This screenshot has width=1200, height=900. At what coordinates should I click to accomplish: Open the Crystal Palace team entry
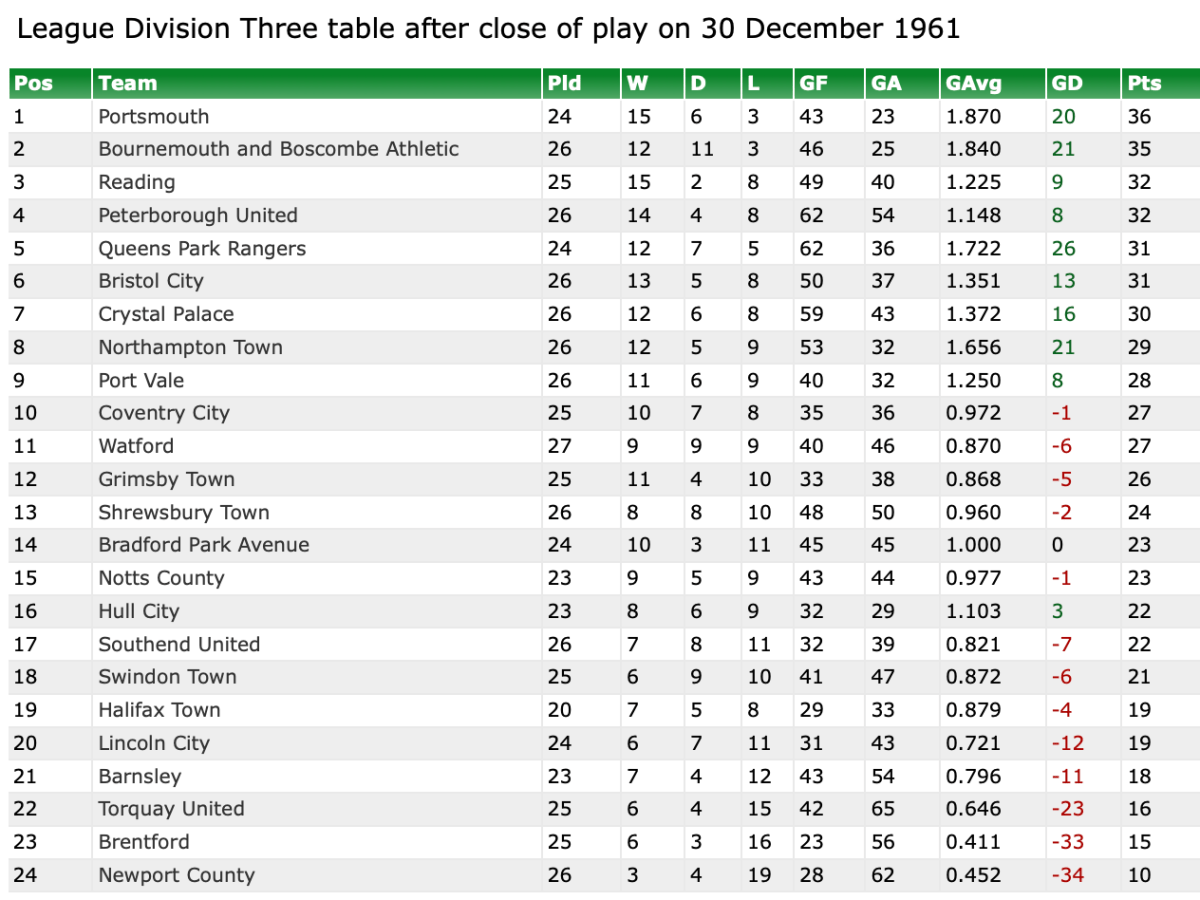166,315
